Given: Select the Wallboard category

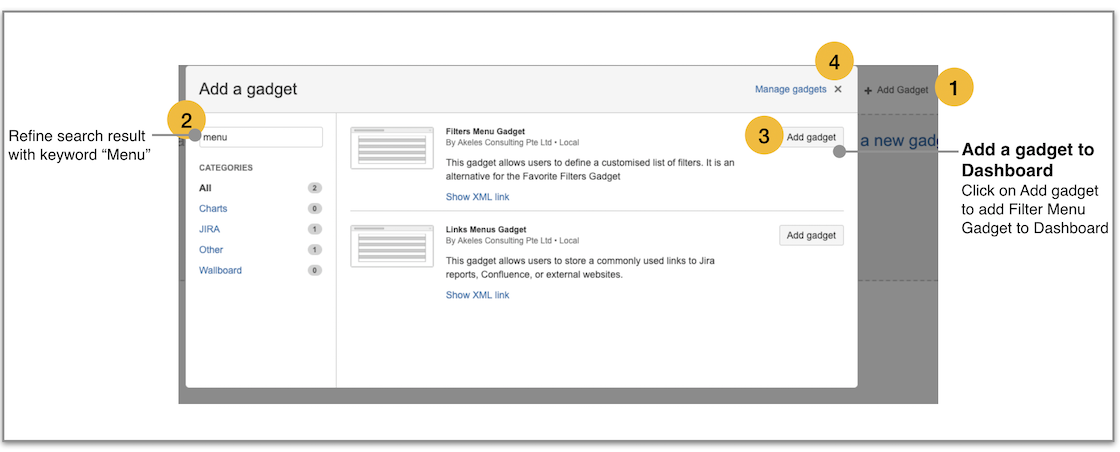Looking at the screenshot, I should pyautogui.click(x=220, y=270).
